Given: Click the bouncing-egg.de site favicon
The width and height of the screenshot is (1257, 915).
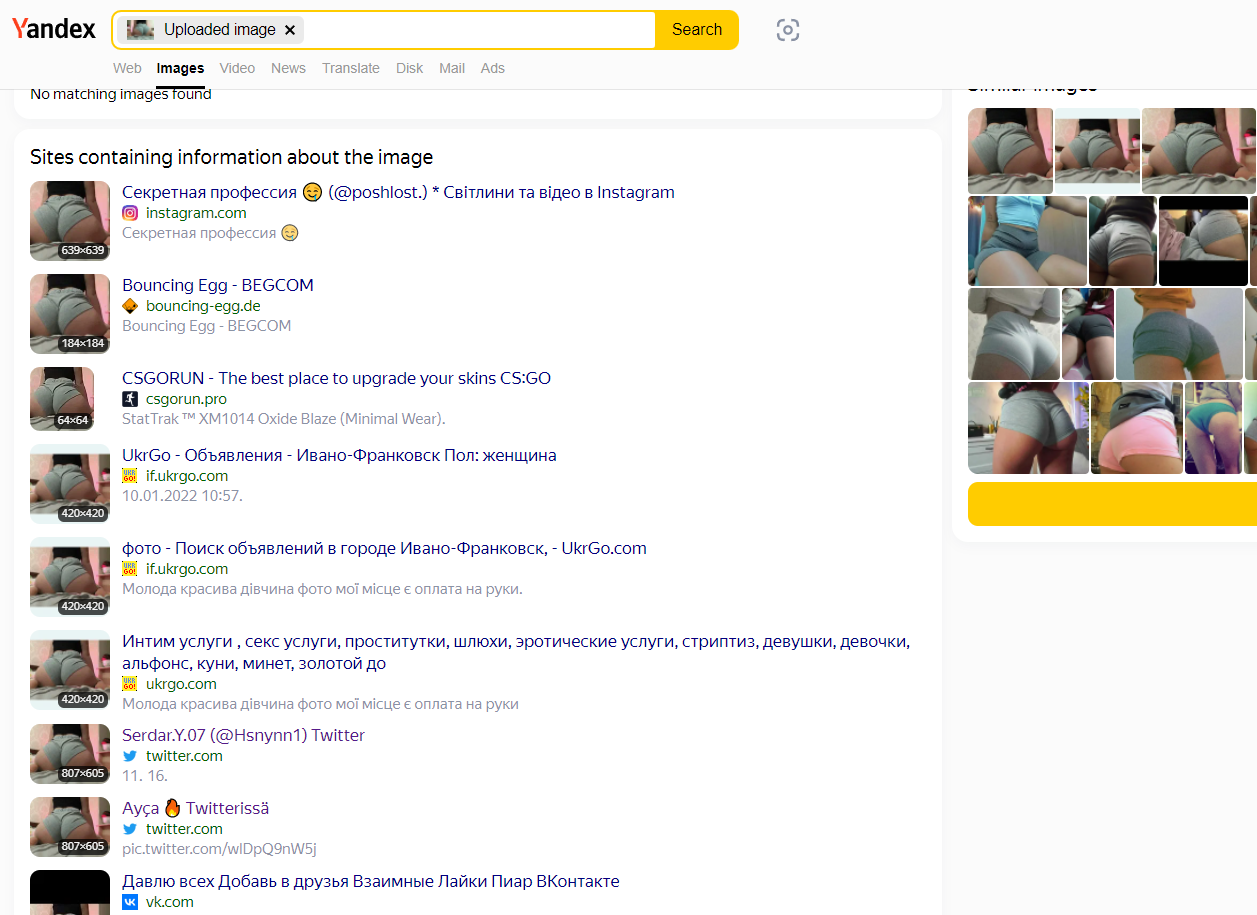Looking at the screenshot, I should click(x=130, y=306).
